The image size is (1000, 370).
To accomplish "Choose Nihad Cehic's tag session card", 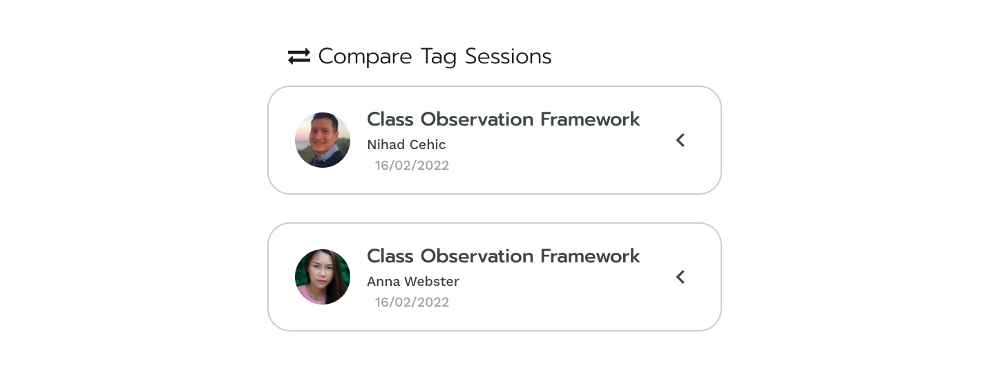I will [x=494, y=140].
